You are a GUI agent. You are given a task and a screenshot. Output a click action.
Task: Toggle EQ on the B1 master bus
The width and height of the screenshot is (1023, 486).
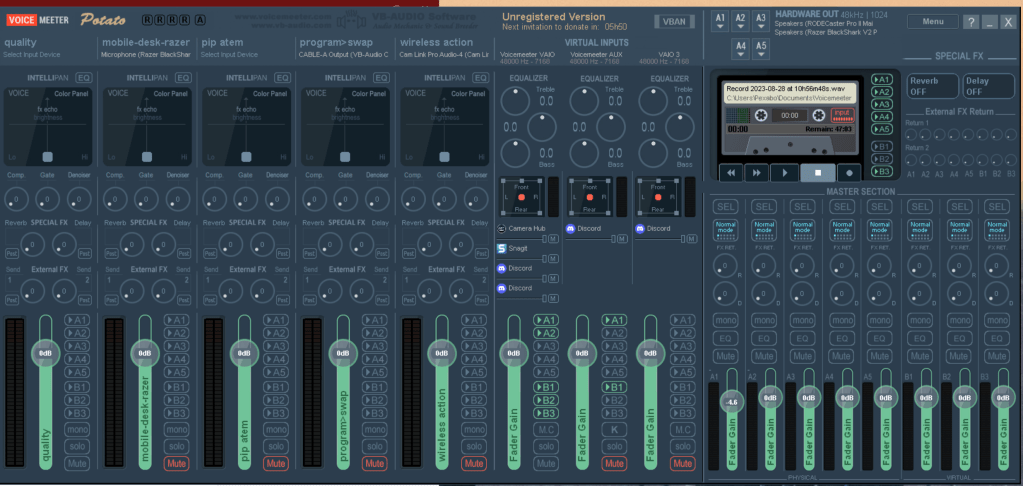919,339
